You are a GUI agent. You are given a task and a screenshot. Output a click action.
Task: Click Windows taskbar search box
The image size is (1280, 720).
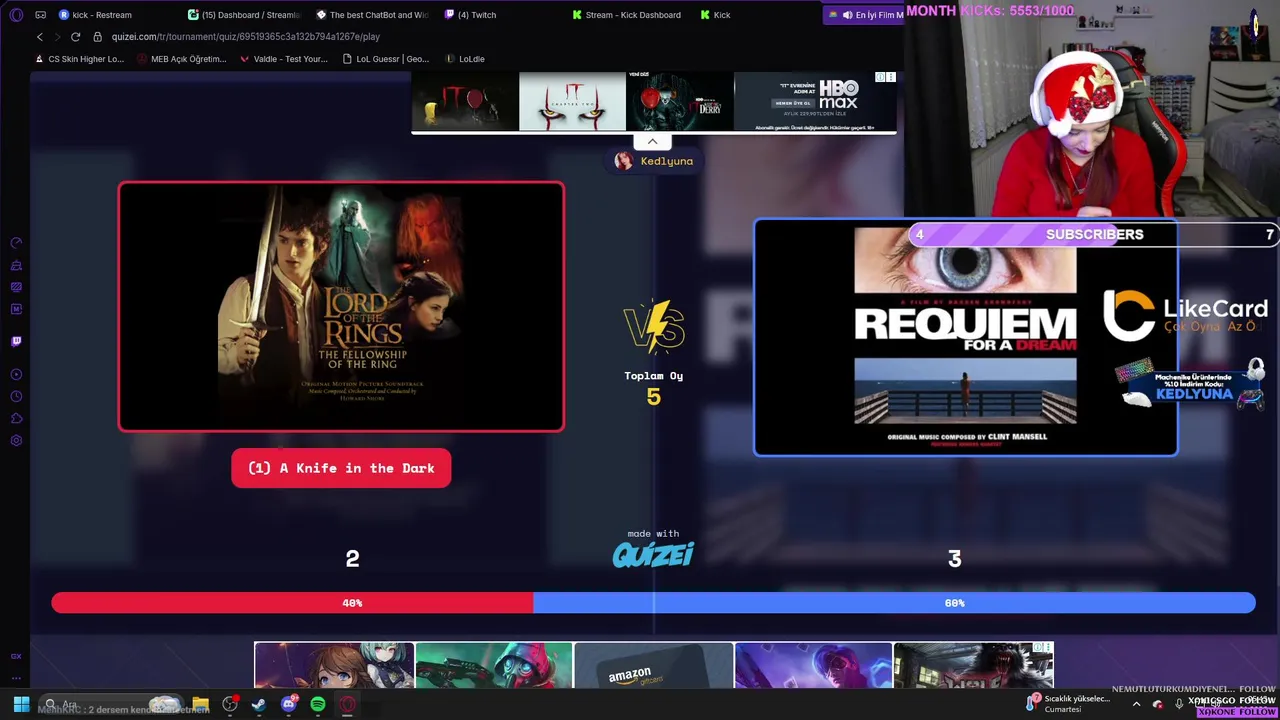pyautogui.click(x=110, y=704)
